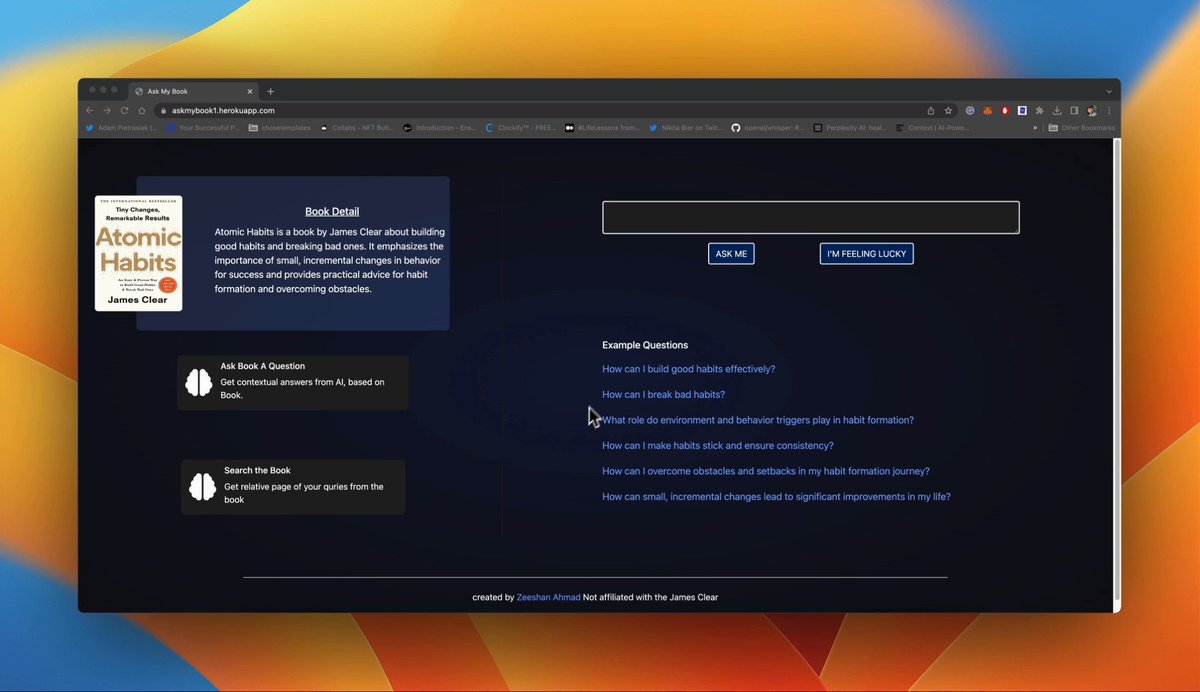Select 'How can I break bad habits?'
The width and height of the screenshot is (1200, 692).
663,395
